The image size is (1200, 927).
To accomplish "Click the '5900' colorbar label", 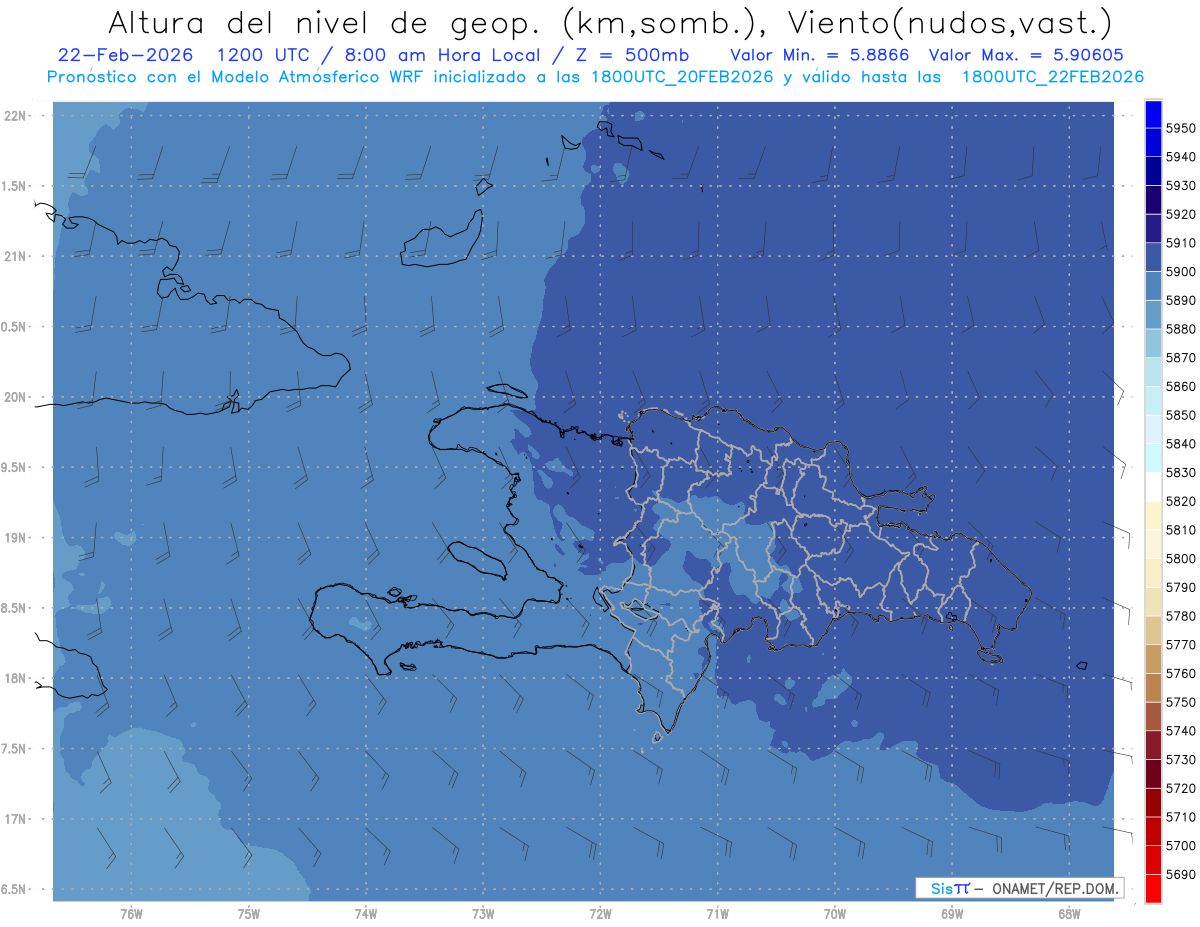I will (x=1180, y=272).
